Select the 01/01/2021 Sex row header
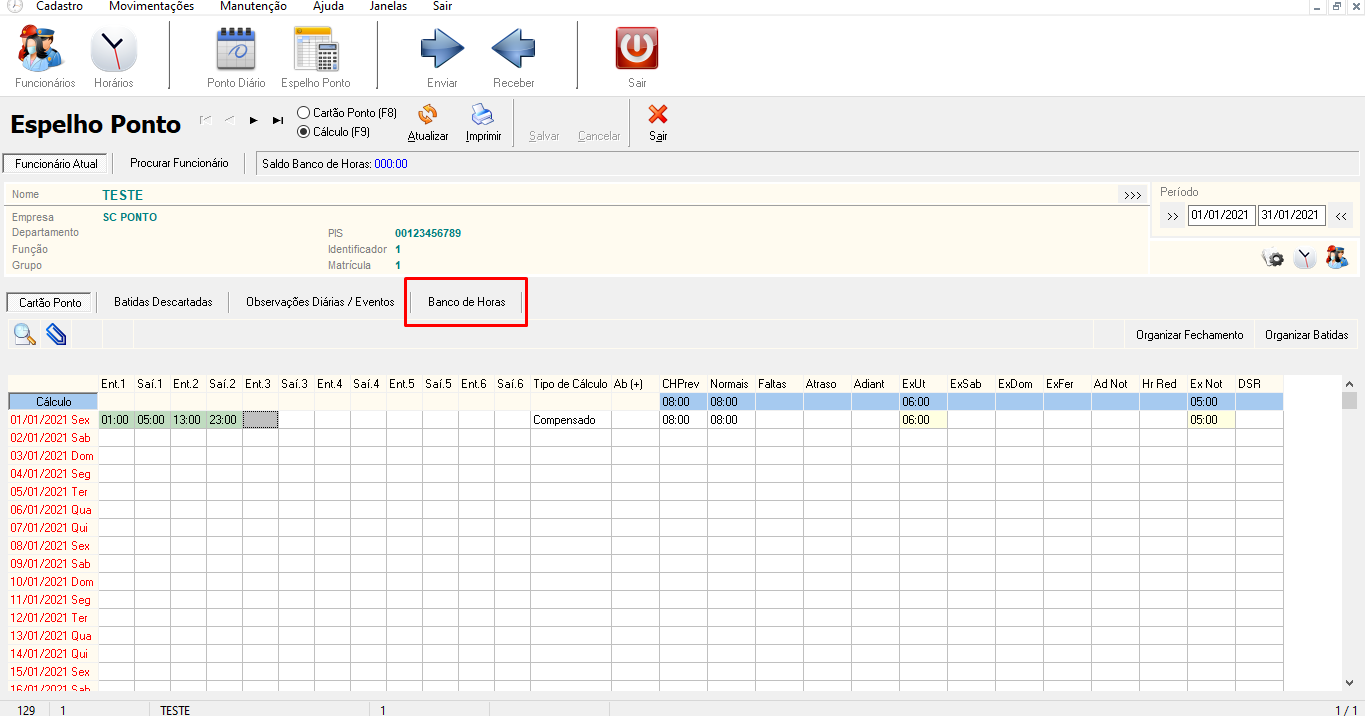Viewport: 1365px width, 716px height. click(x=53, y=420)
